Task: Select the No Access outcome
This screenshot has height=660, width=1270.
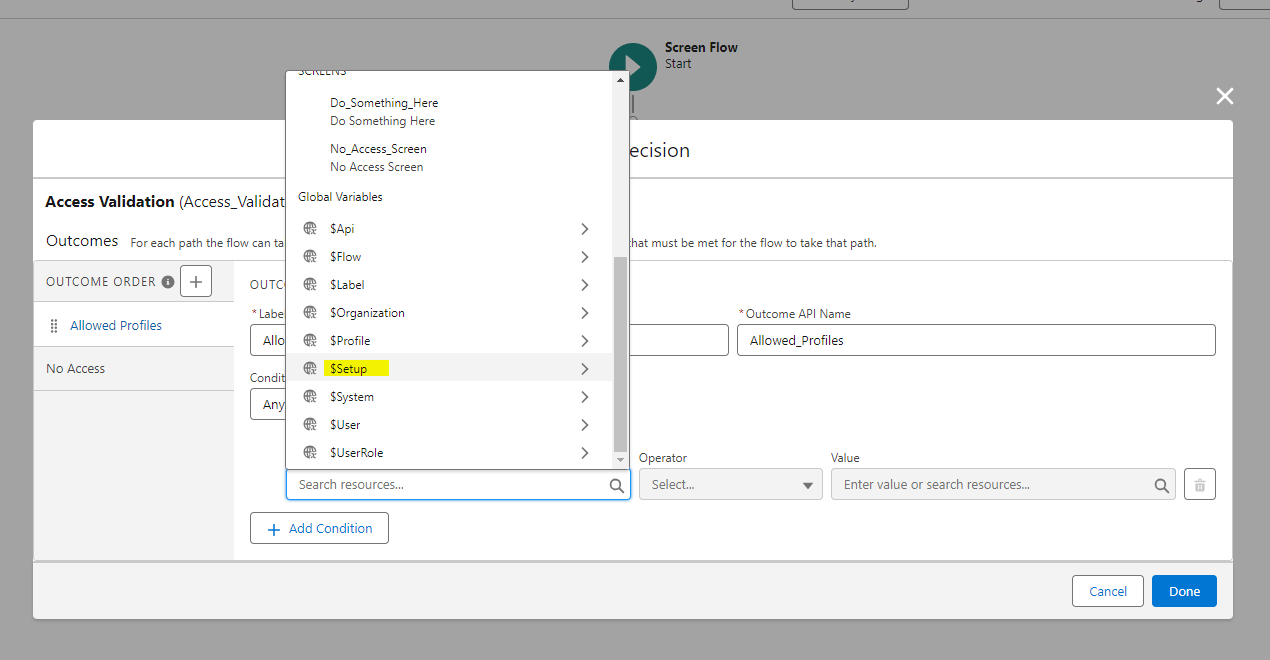Action: click(x=76, y=369)
